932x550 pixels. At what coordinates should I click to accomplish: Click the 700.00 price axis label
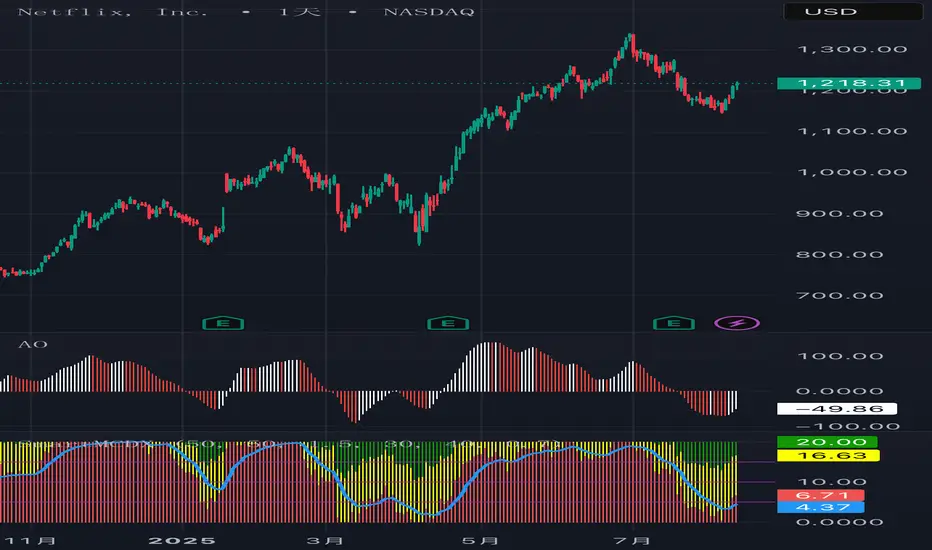tap(839, 296)
